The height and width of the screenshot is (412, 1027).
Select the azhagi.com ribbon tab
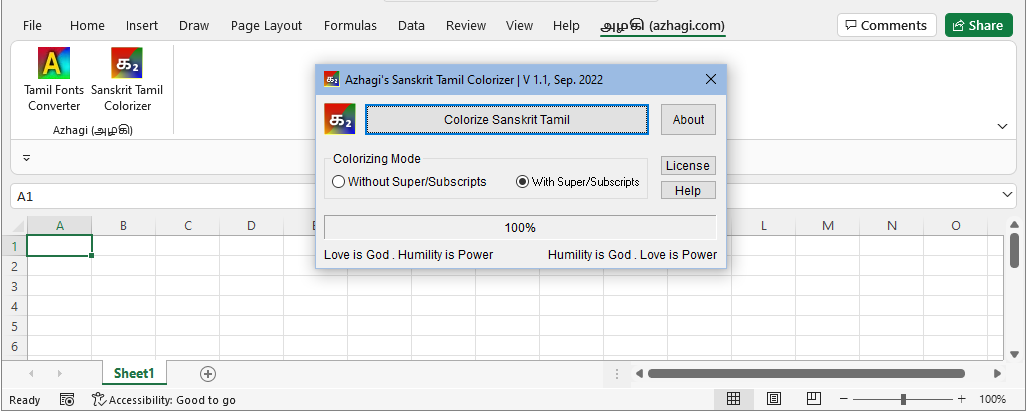click(x=663, y=26)
